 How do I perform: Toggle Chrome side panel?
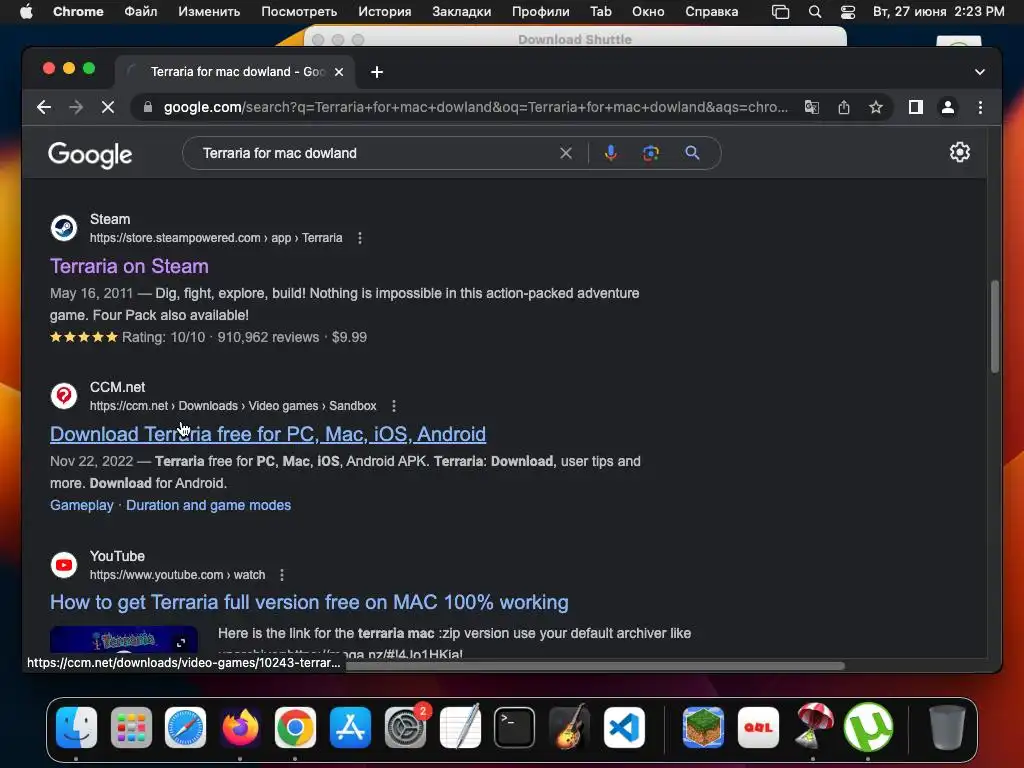[916, 107]
